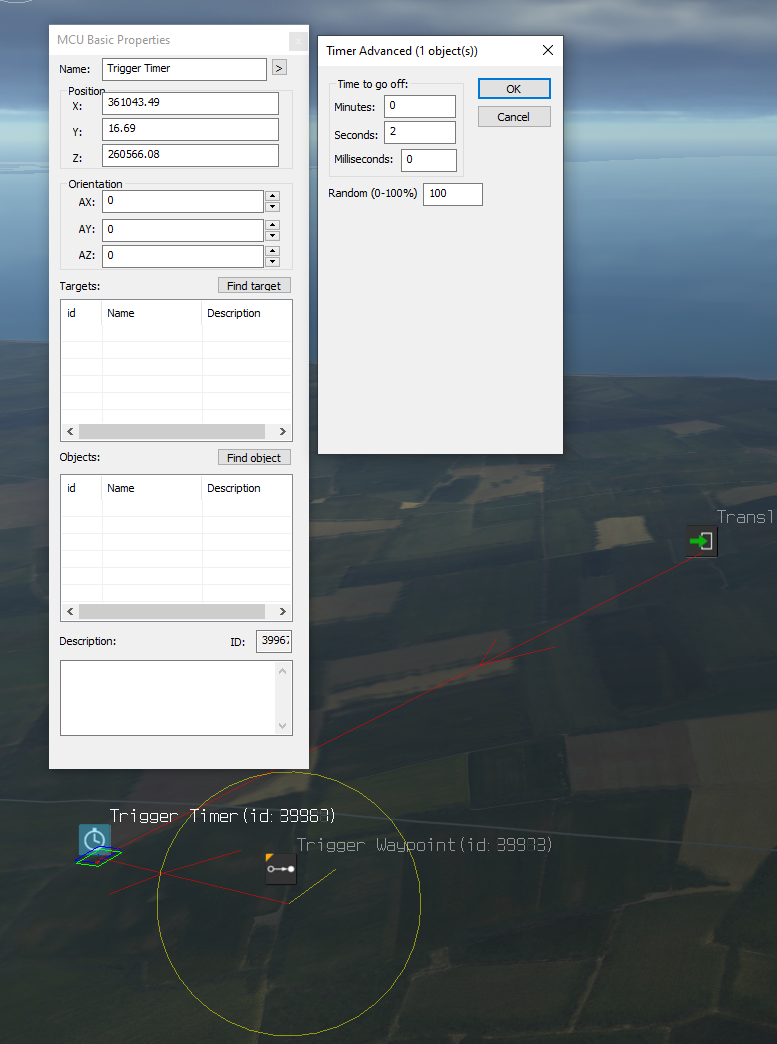
Task: Click the Milliseconds input field
Action: [428, 160]
